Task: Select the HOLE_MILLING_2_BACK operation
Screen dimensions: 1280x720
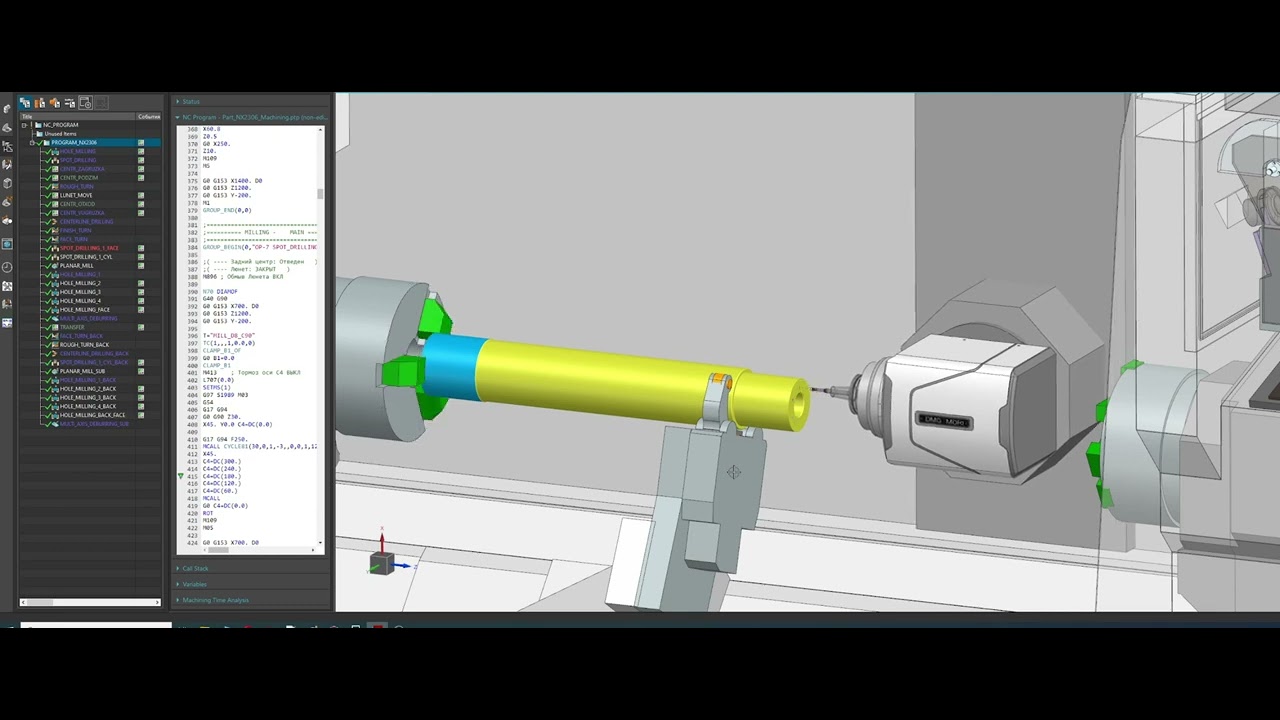Action: [88, 389]
